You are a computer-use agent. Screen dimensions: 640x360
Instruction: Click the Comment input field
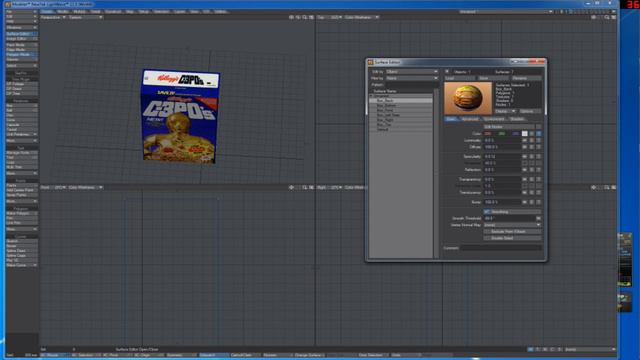[501, 248]
